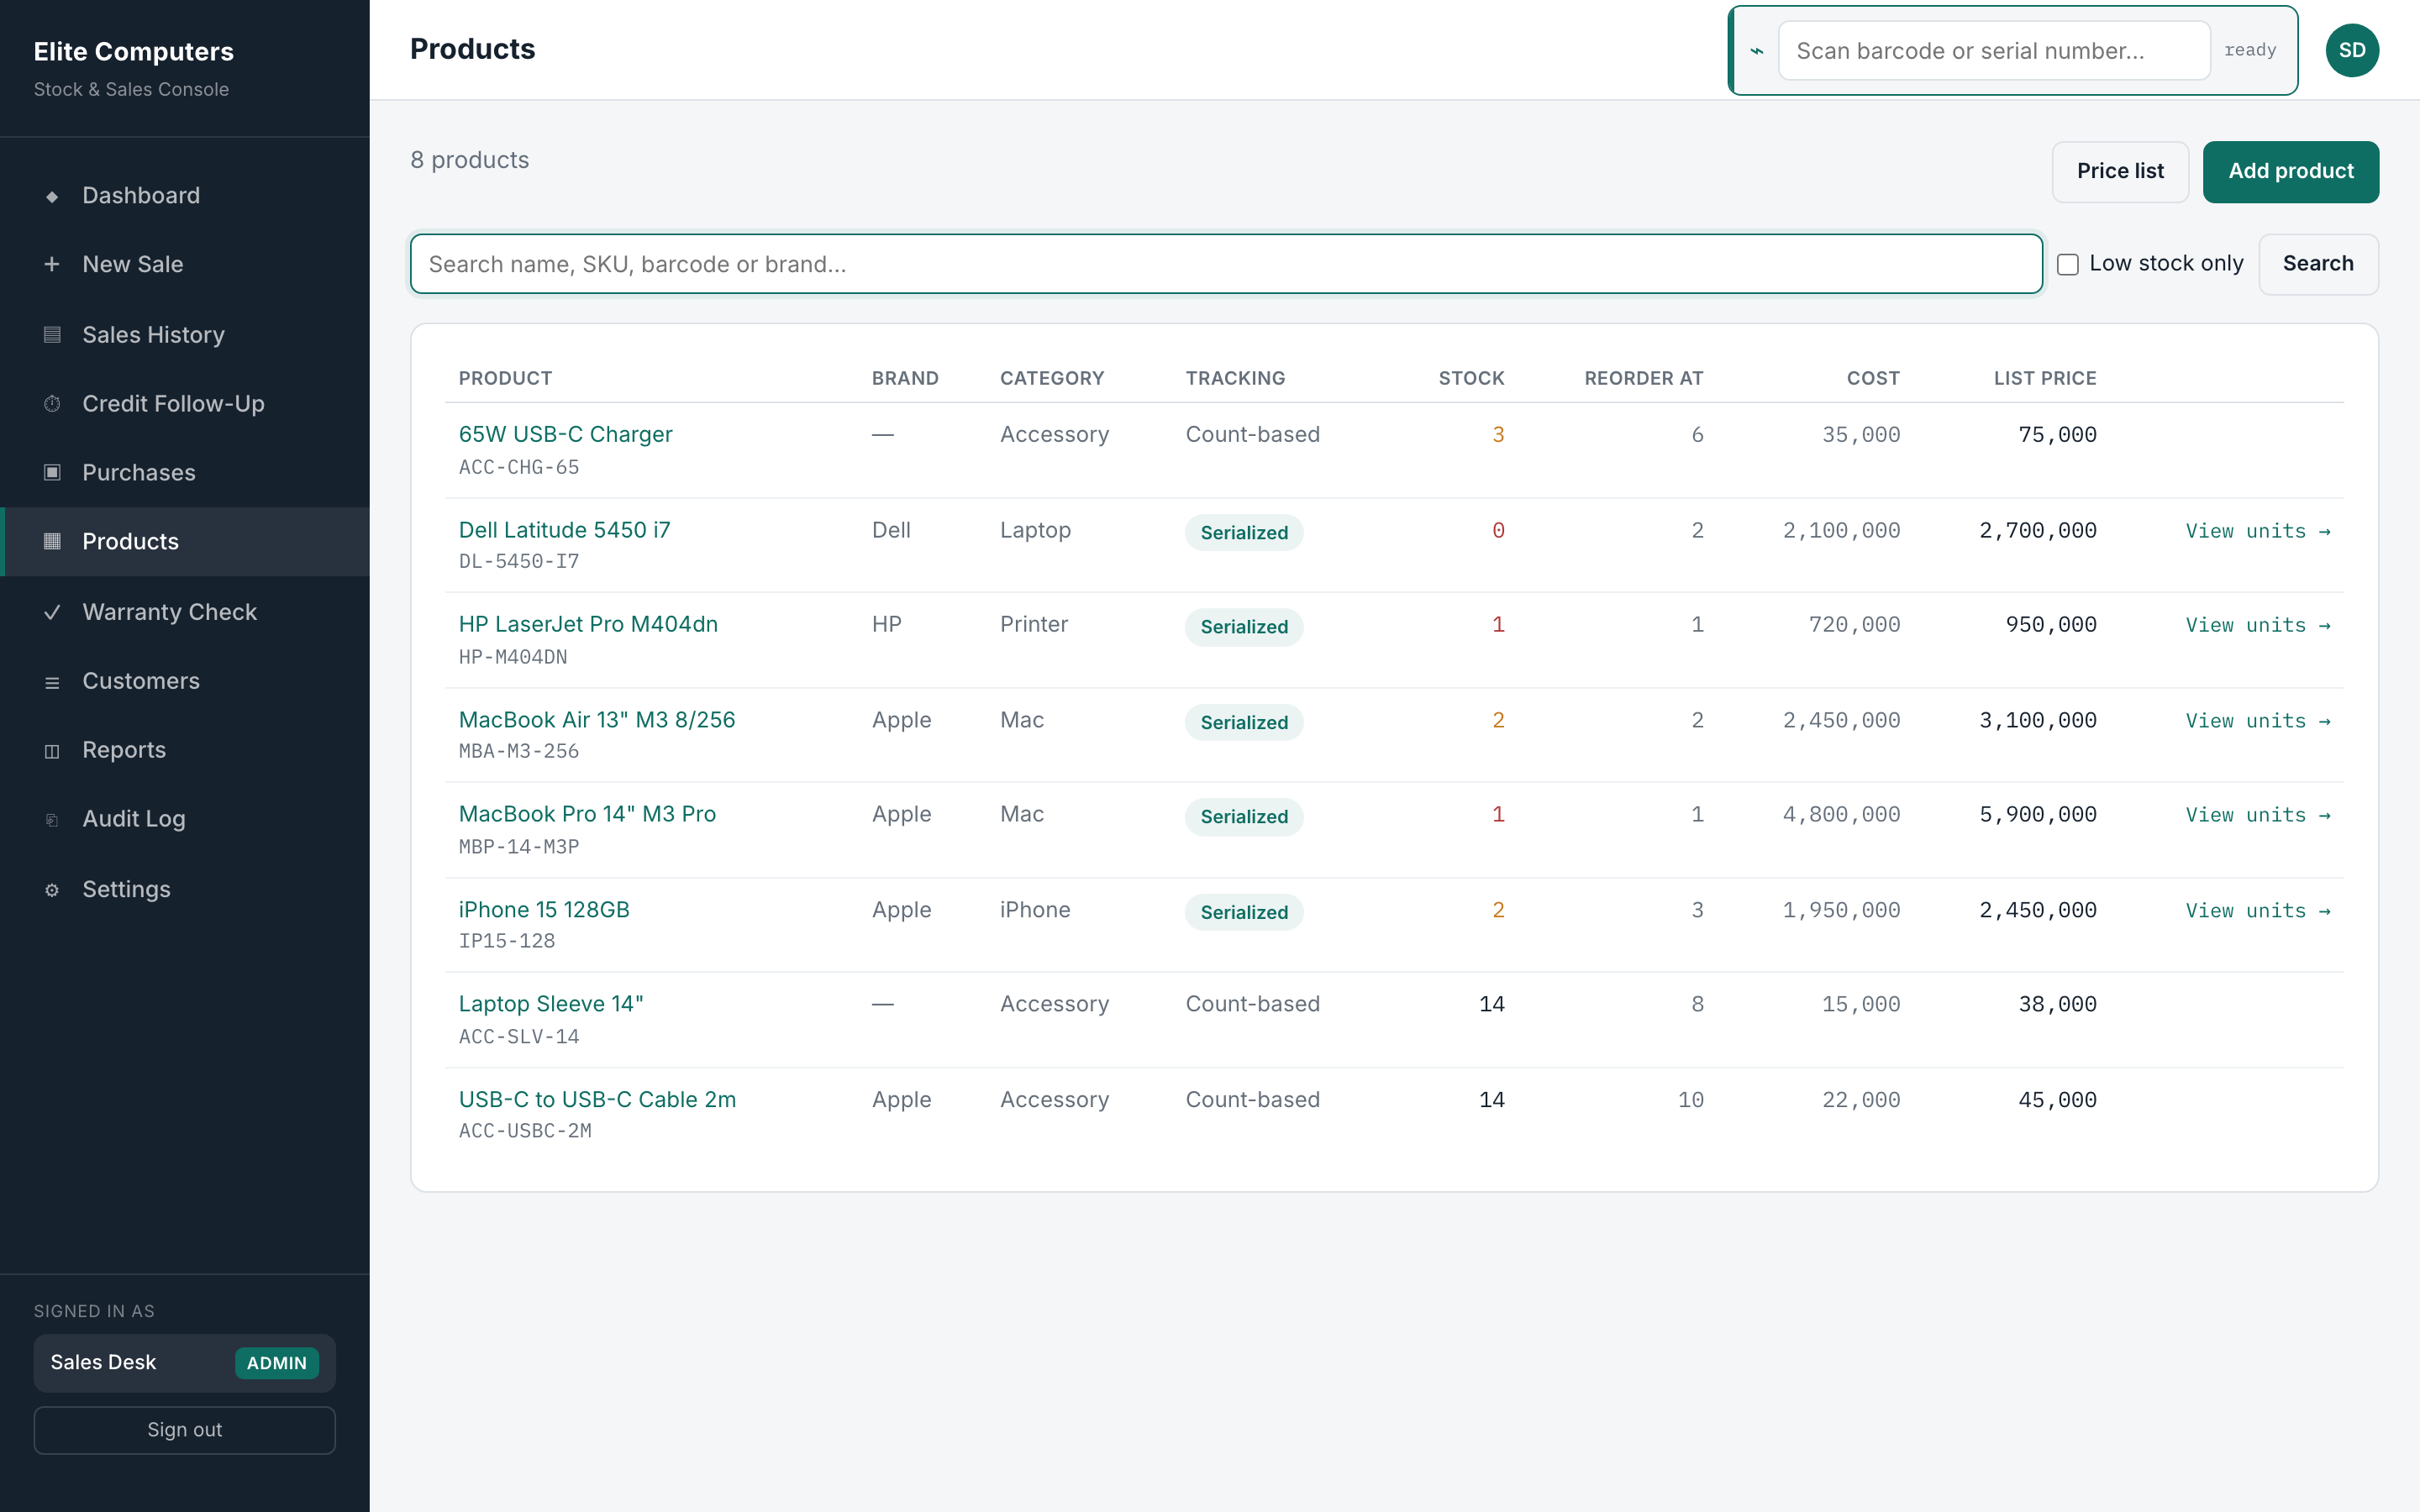This screenshot has height=1512, width=2420.
Task: Click the Serialized badge for HP LaserJet
Action: click(x=1244, y=627)
